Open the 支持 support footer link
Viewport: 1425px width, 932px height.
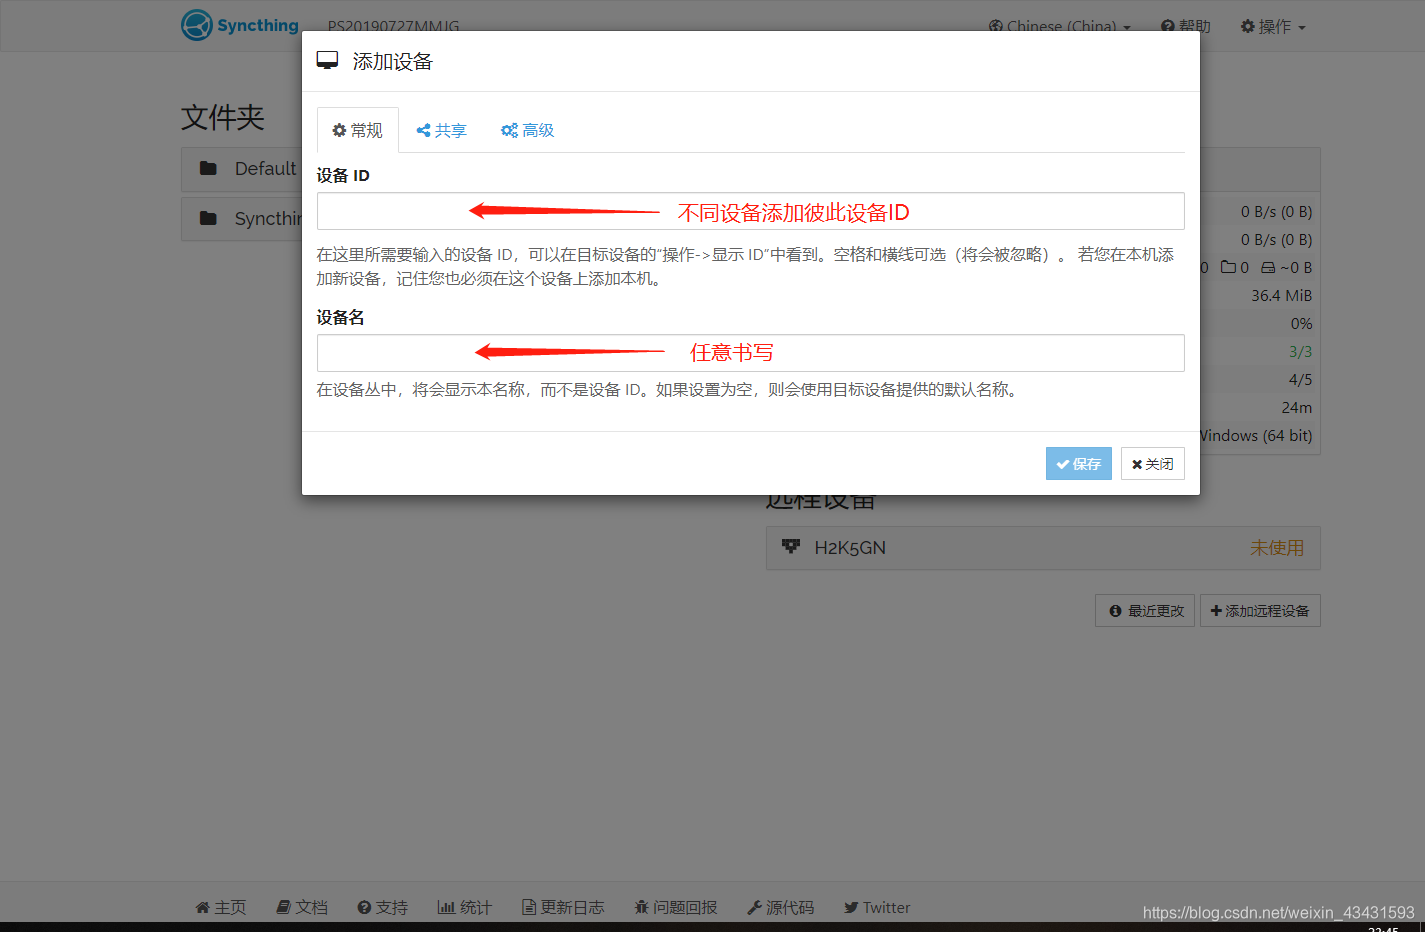tap(383, 907)
